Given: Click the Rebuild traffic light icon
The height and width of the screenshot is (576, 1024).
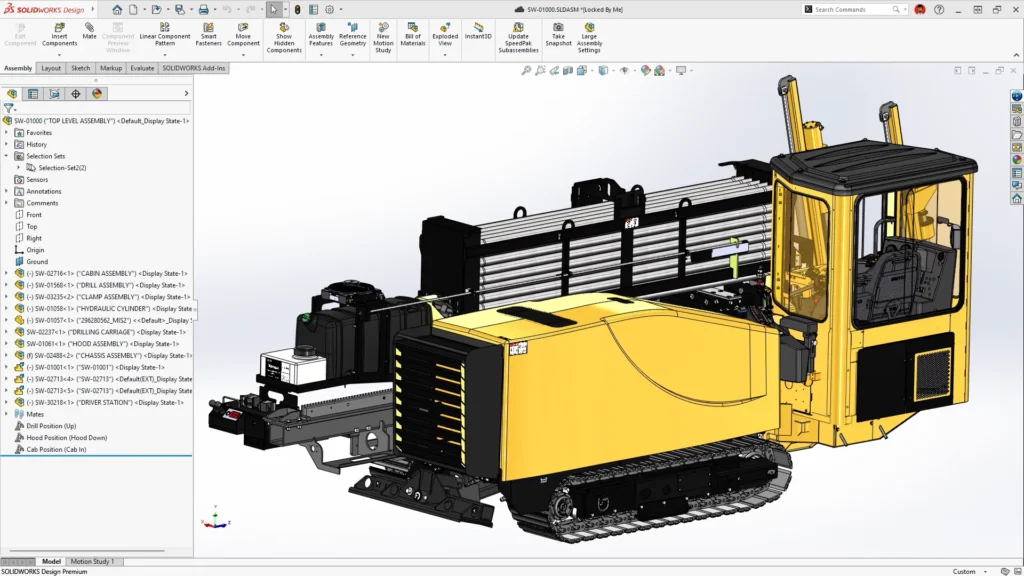Looking at the screenshot, I should [x=297, y=9].
